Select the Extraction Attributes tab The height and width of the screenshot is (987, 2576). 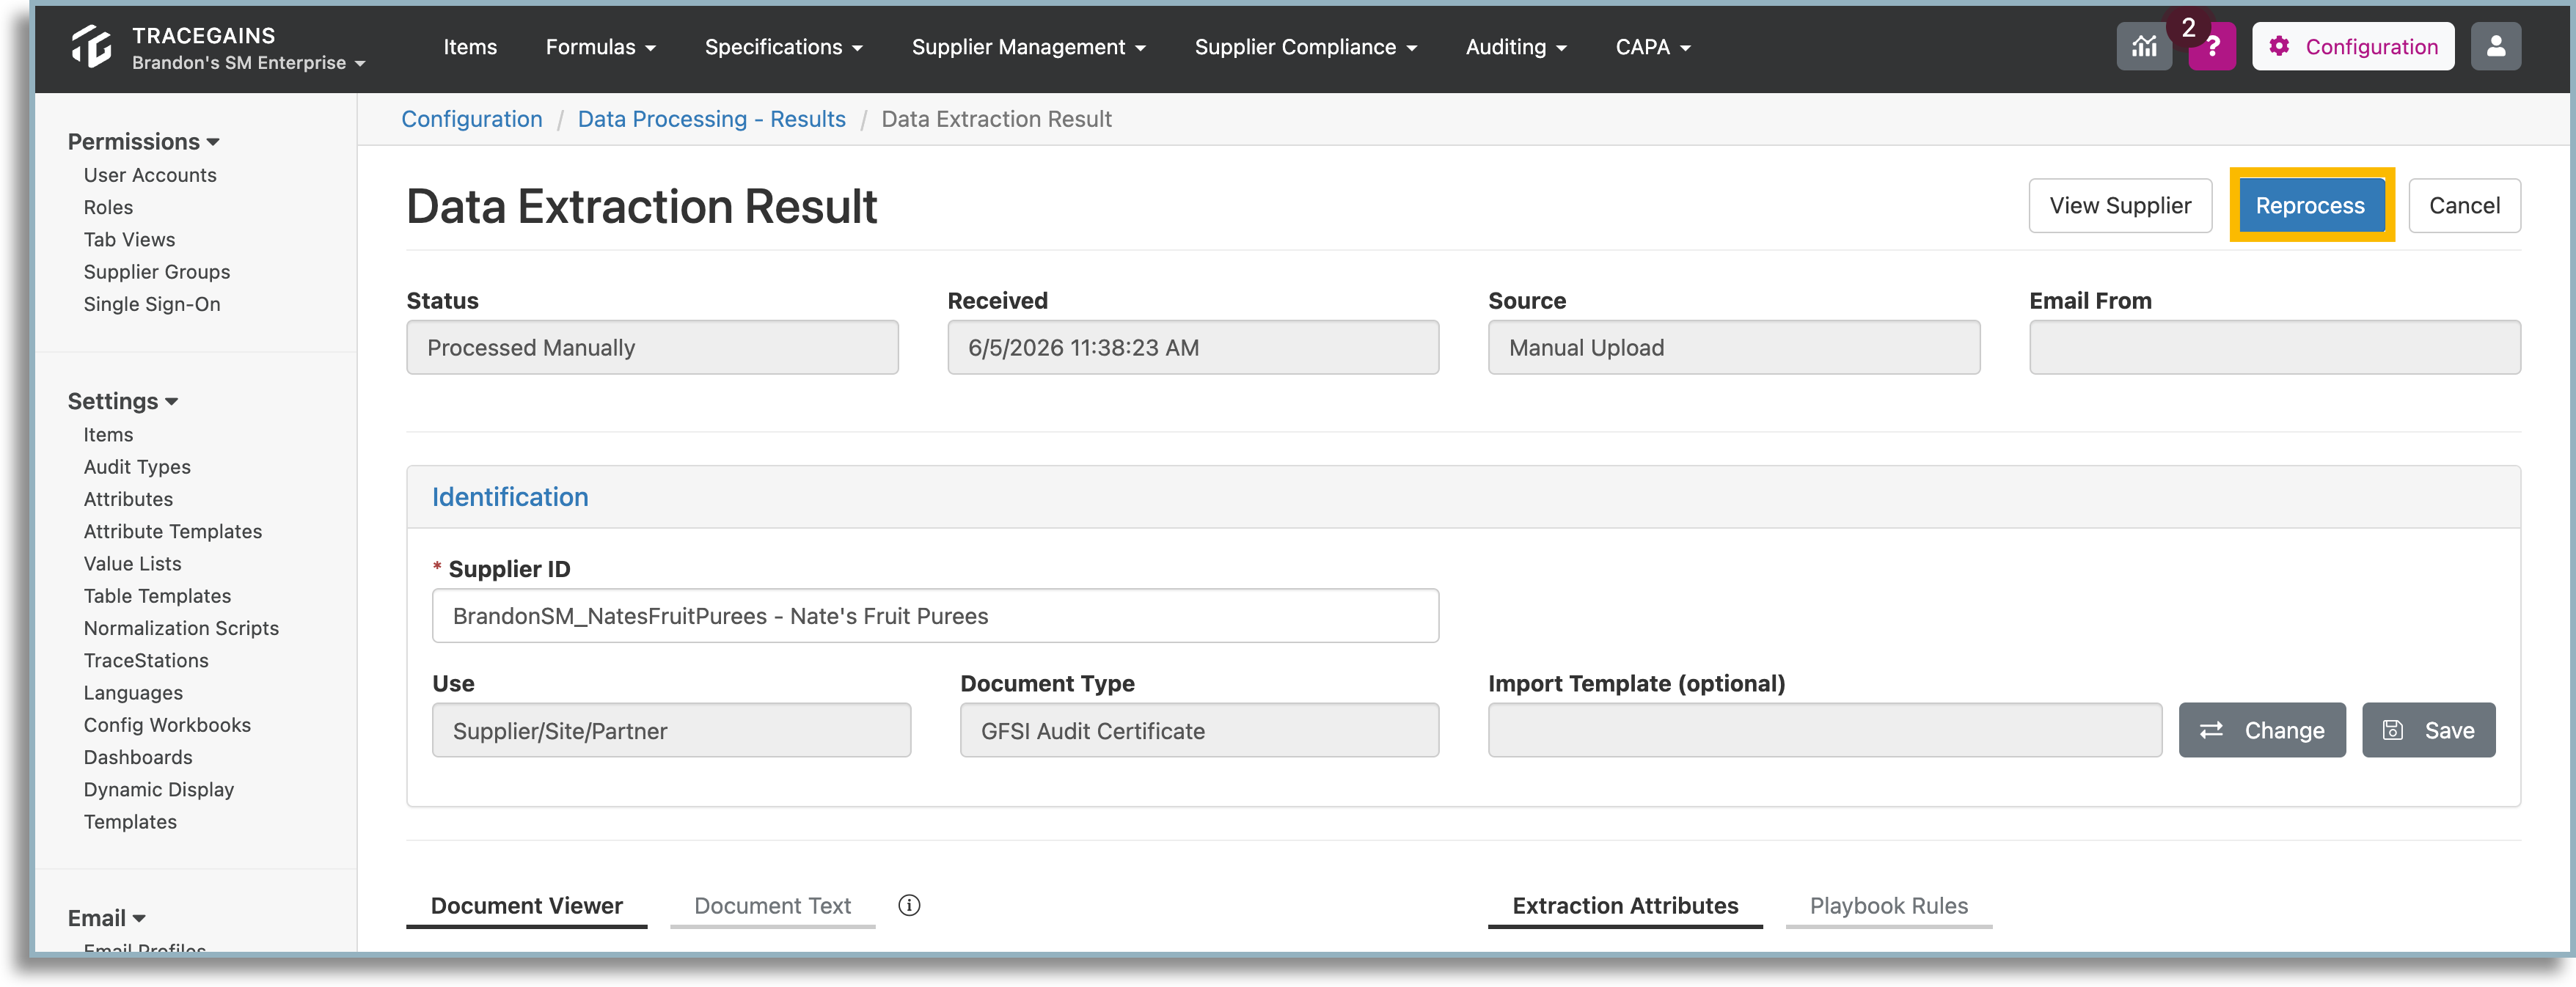click(1625, 906)
